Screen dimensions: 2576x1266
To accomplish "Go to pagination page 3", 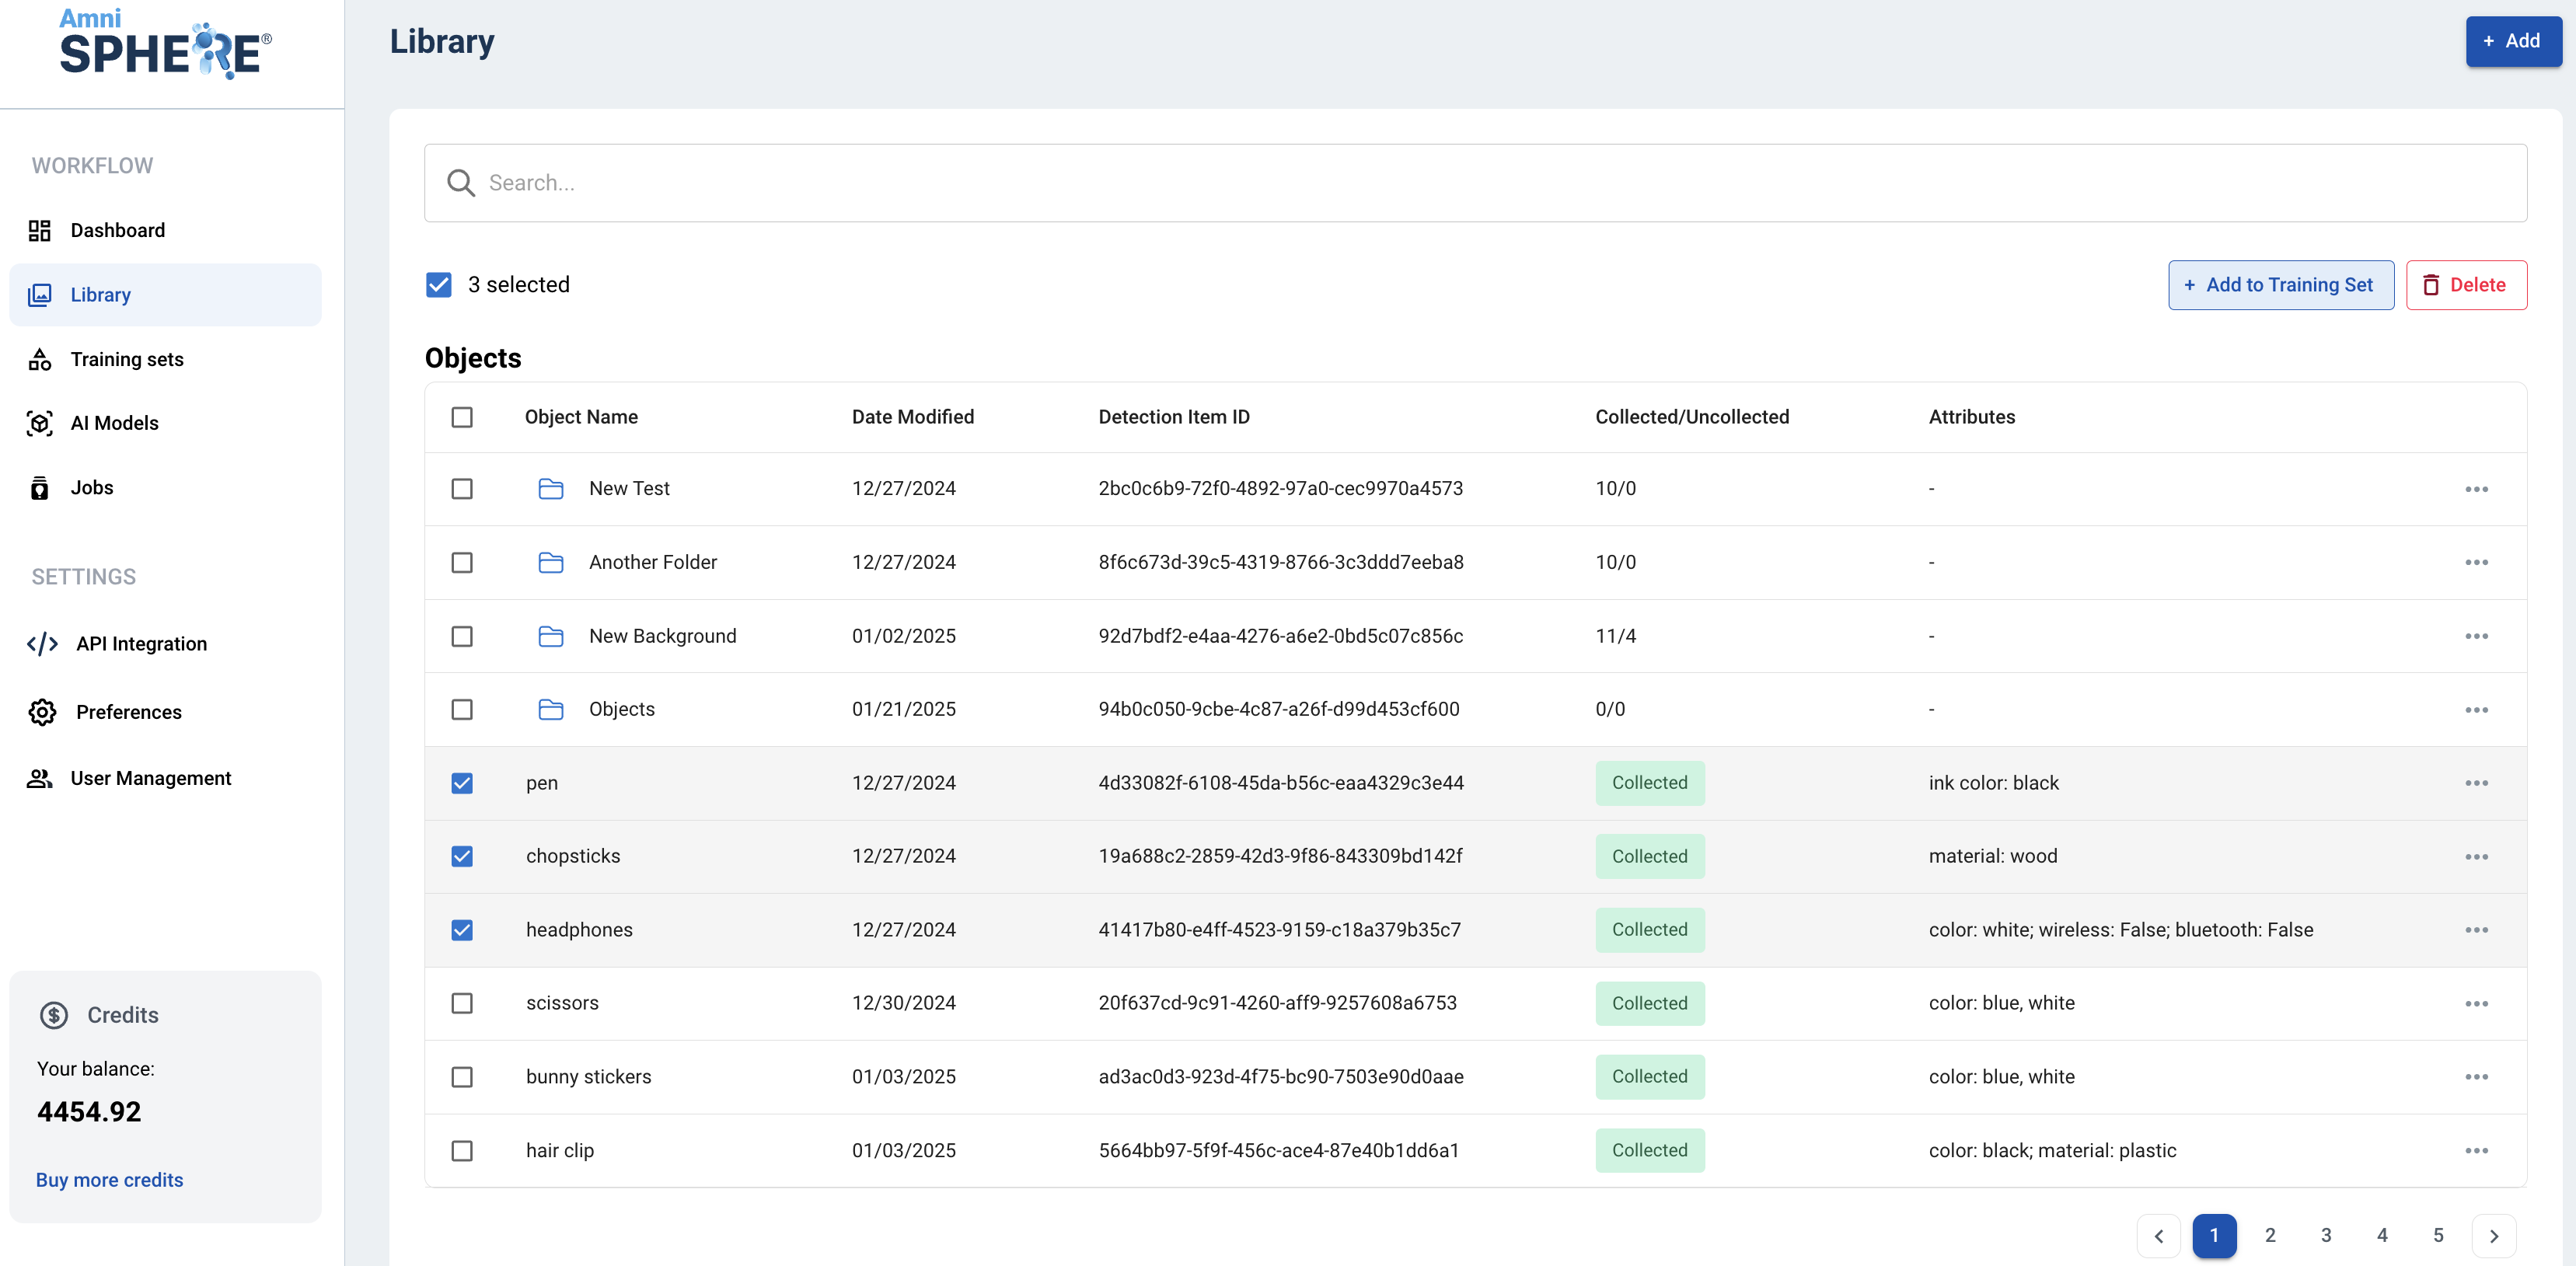I will pos(2325,1236).
